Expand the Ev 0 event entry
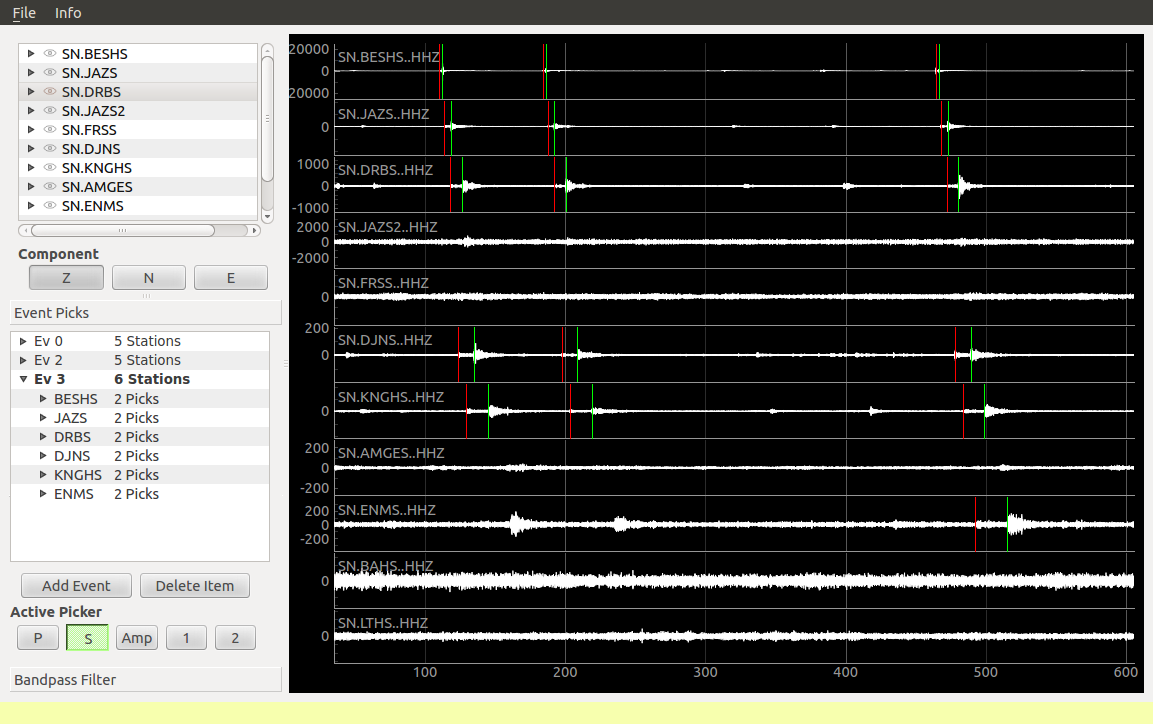This screenshot has height=724, width=1153. [23, 341]
